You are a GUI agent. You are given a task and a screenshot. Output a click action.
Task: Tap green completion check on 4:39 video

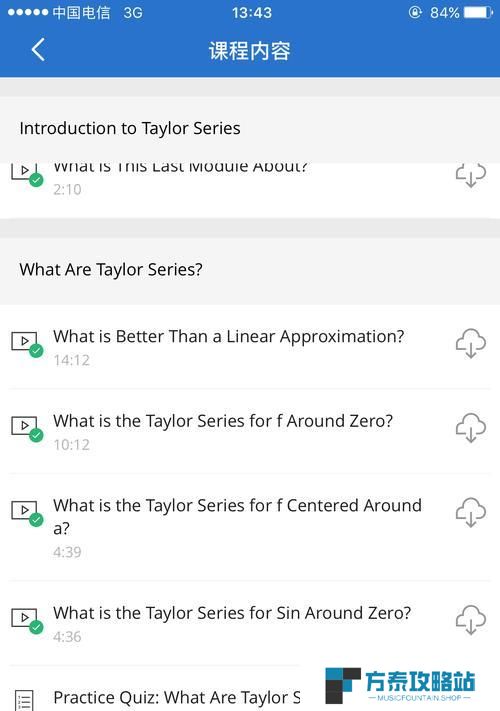[36, 520]
